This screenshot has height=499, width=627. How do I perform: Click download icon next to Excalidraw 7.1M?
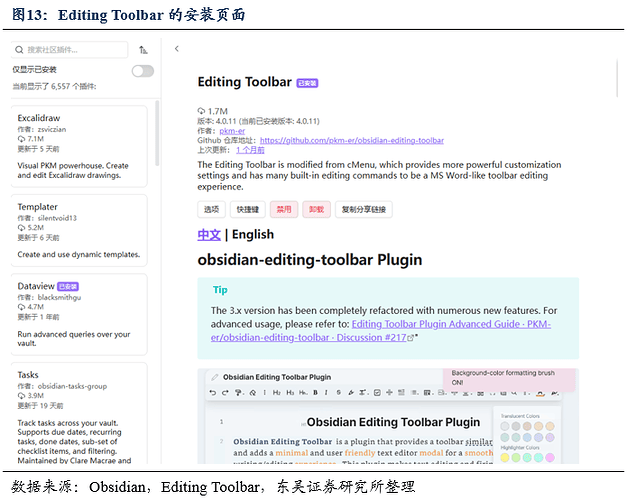[21, 139]
